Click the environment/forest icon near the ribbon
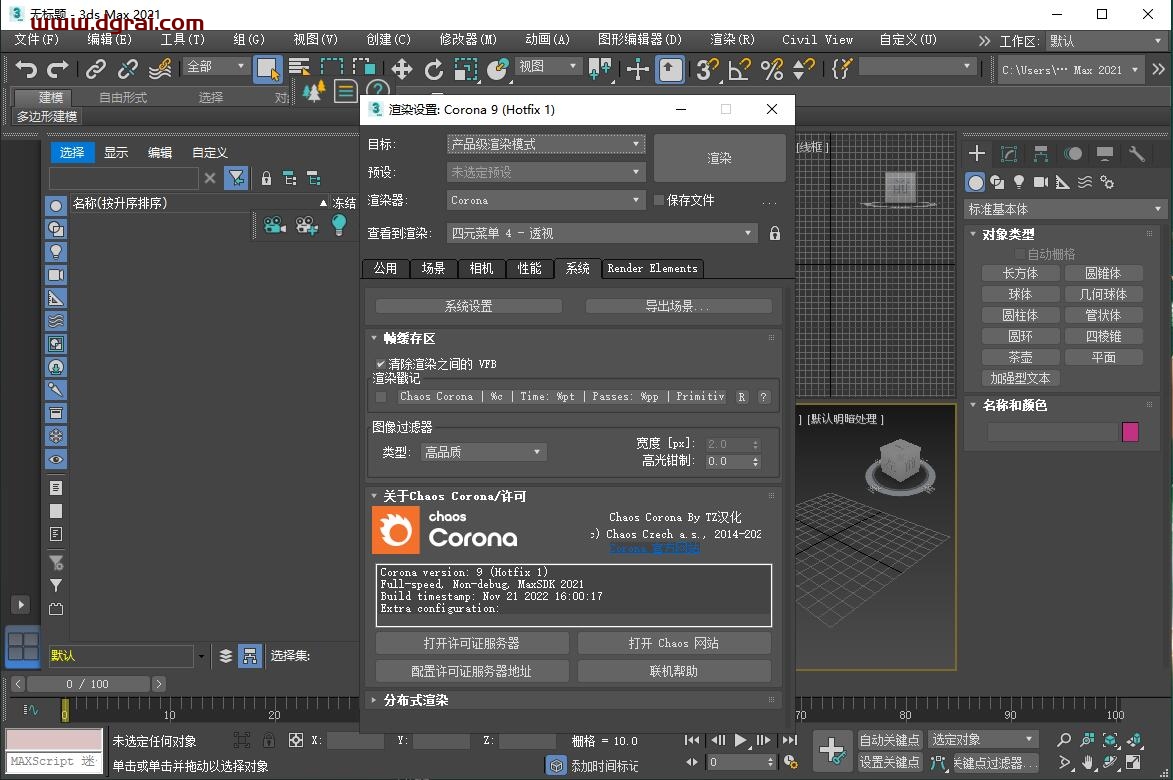 click(313, 91)
